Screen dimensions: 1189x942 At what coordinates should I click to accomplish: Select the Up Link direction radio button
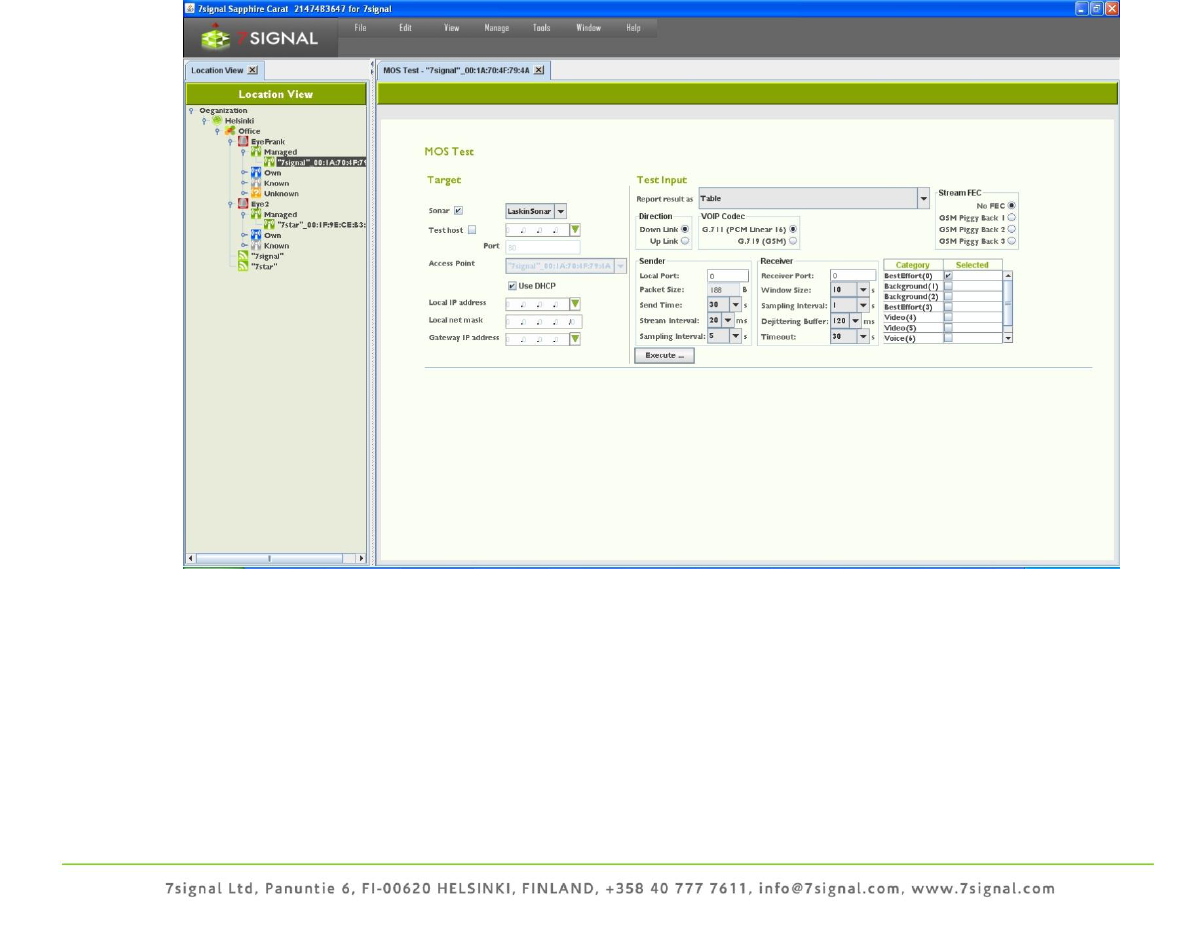click(x=685, y=241)
